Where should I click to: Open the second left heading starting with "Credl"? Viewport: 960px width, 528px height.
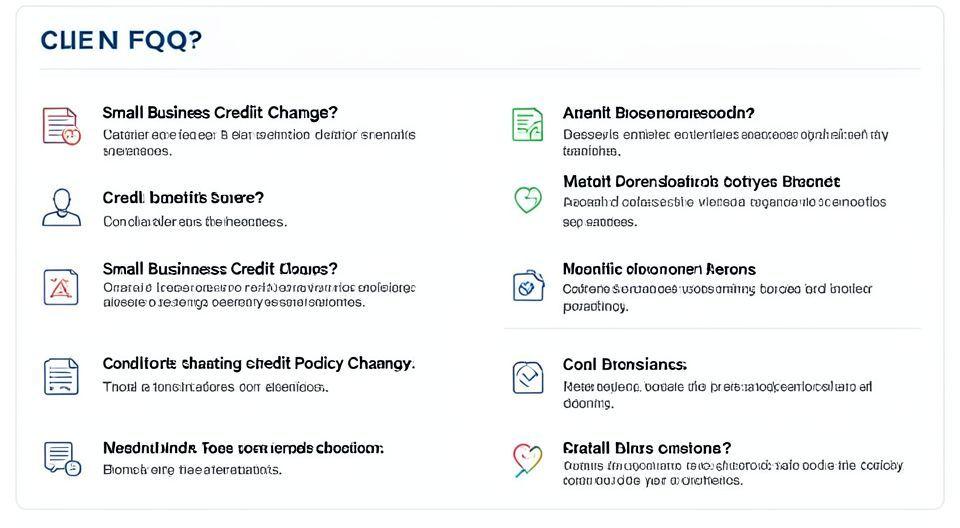183,198
